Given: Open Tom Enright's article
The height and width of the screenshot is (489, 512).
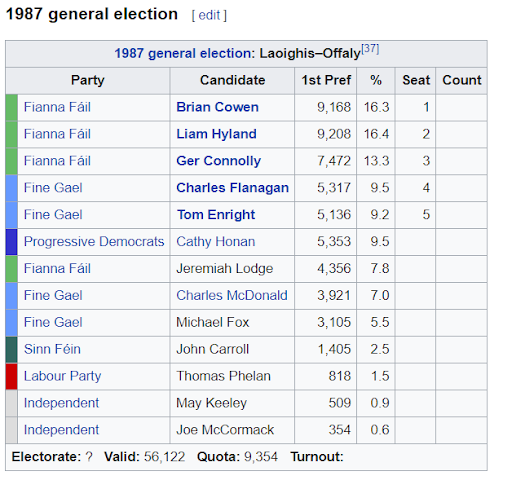Looking at the screenshot, I should point(216,215).
